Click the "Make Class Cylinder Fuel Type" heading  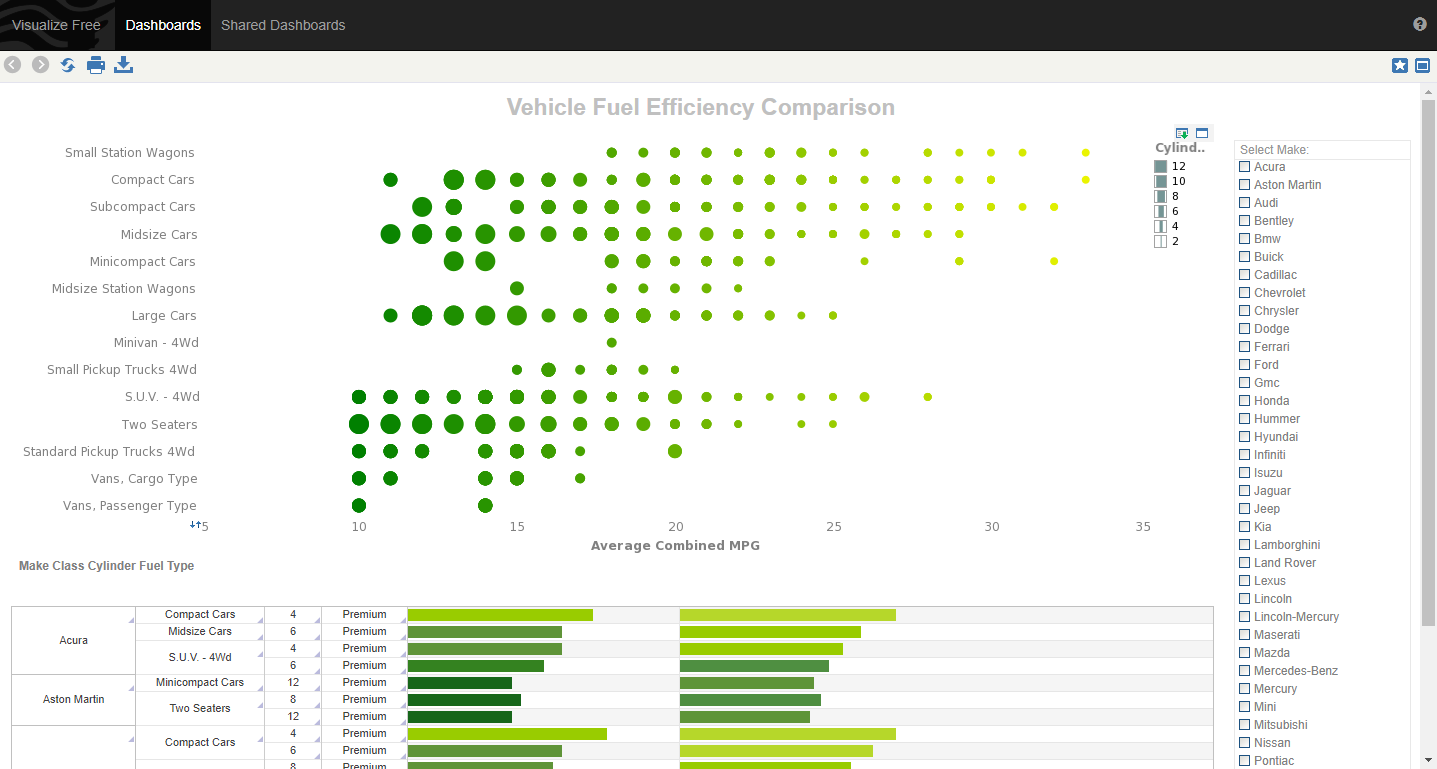[x=107, y=566]
